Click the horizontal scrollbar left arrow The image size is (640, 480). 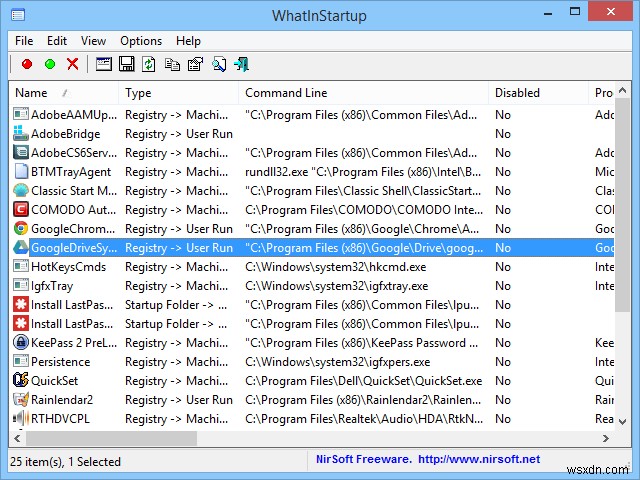coord(17,438)
